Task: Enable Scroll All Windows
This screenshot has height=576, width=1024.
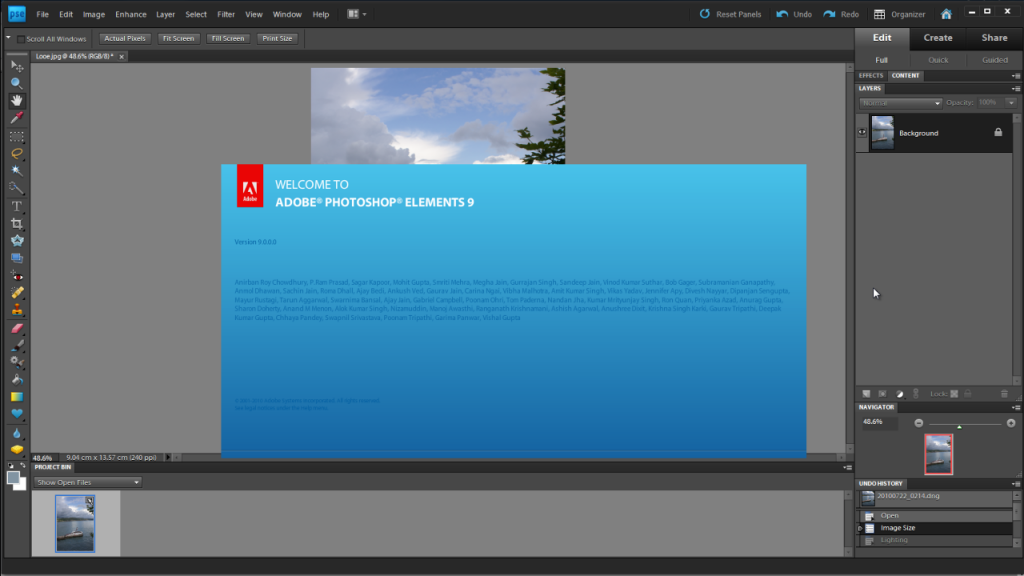Action: click(21, 37)
